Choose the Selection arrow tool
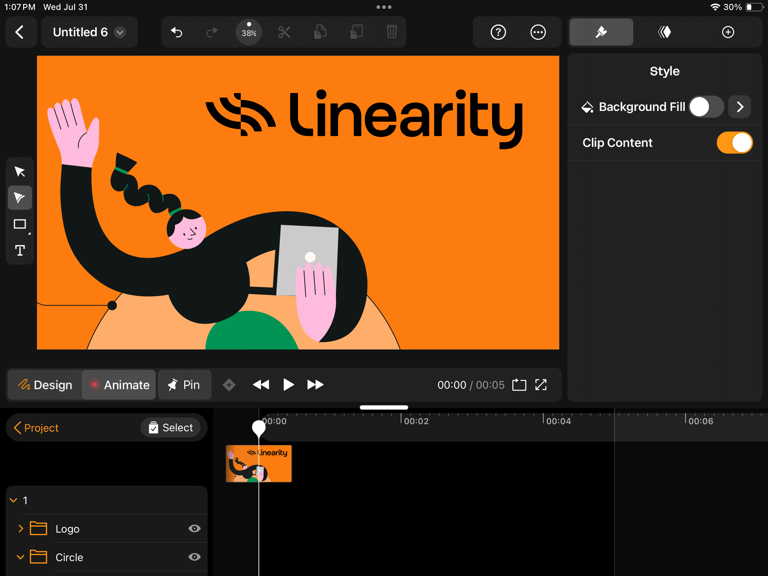 pos(20,171)
